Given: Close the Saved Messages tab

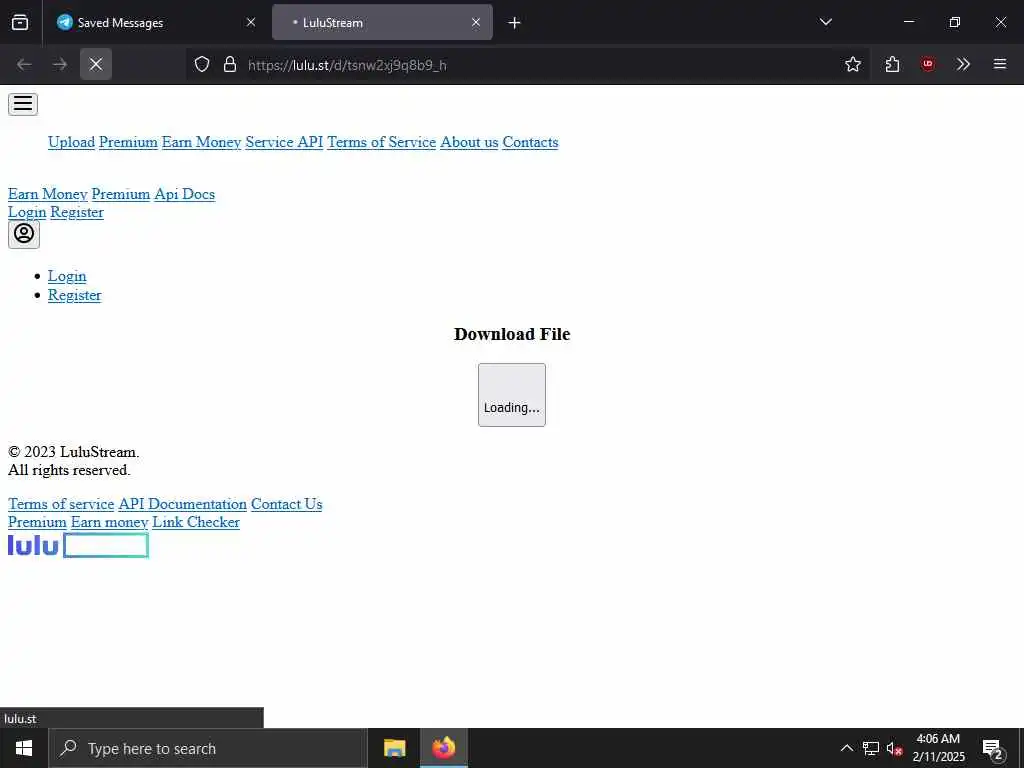Looking at the screenshot, I should (251, 22).
